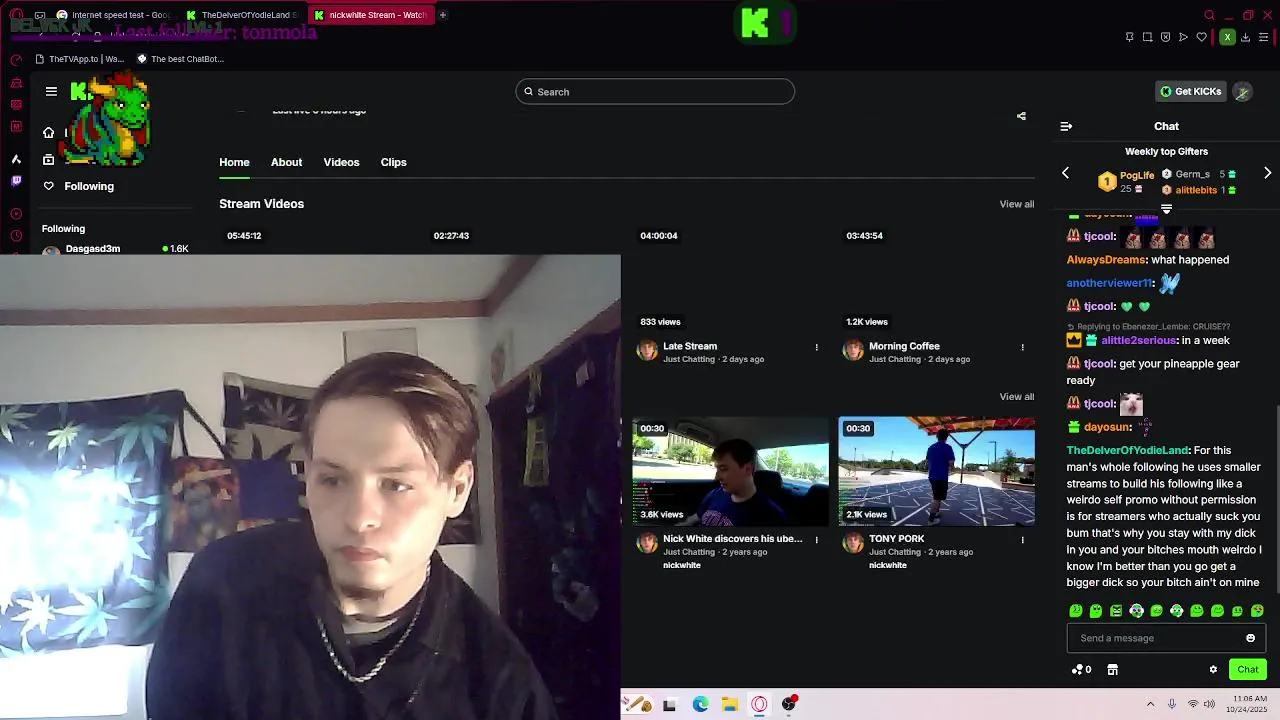1280x720 pixels.
Task: Open Microsoft Edge from taskbar
Action: pyautogui.click(x=700, y=704)
